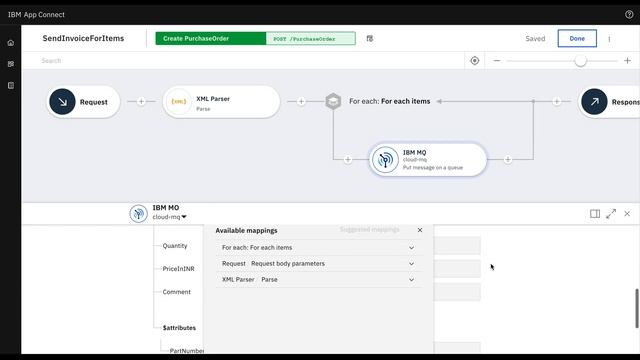Select the Response node icon
The image size is (640, 360).
click(x=594, y=102)
